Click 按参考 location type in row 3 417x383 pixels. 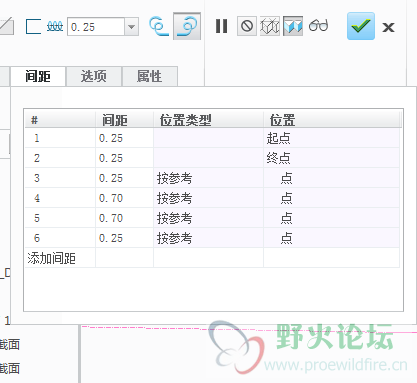coord(208,178)
